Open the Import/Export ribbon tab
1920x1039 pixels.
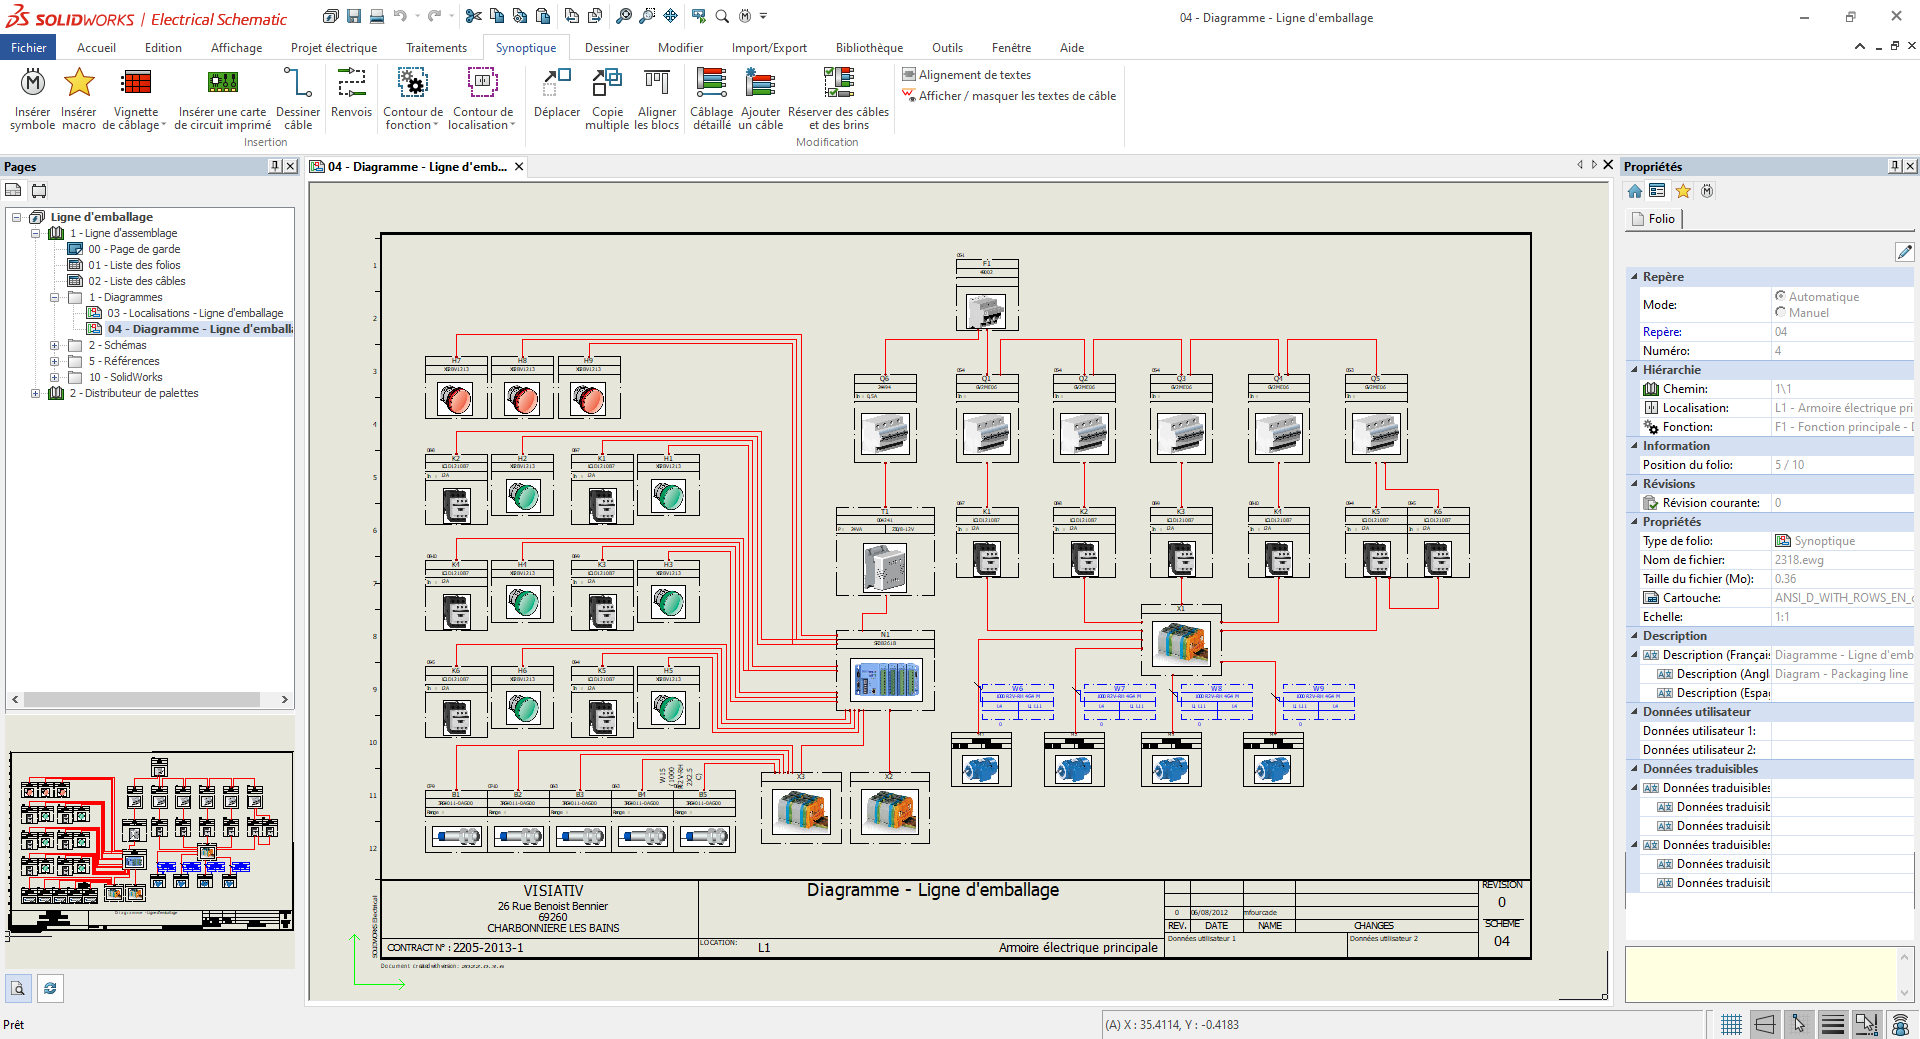pyautogui.click(x=769, y=47)
